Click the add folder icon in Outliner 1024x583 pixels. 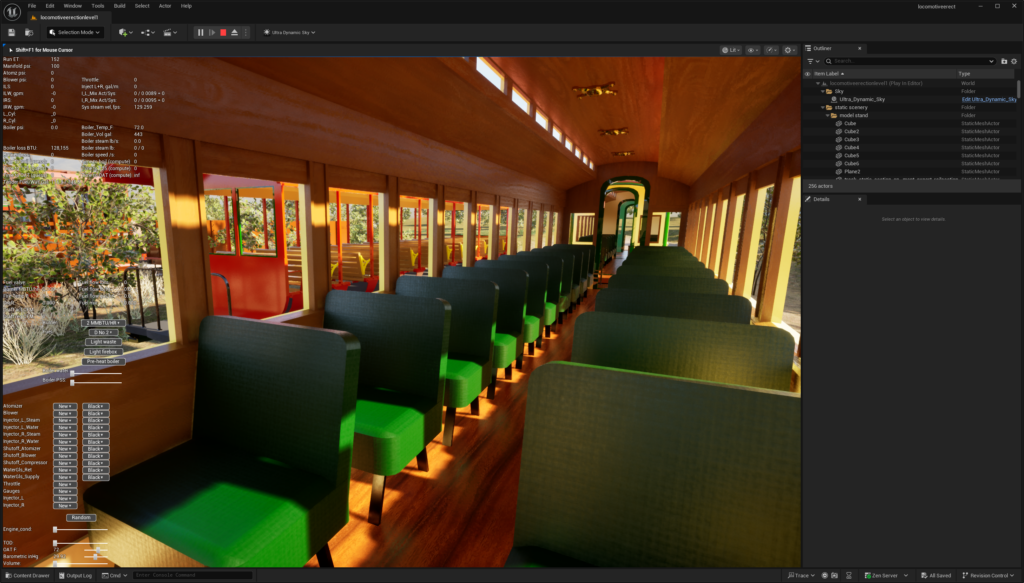[x=1004, y=61]
